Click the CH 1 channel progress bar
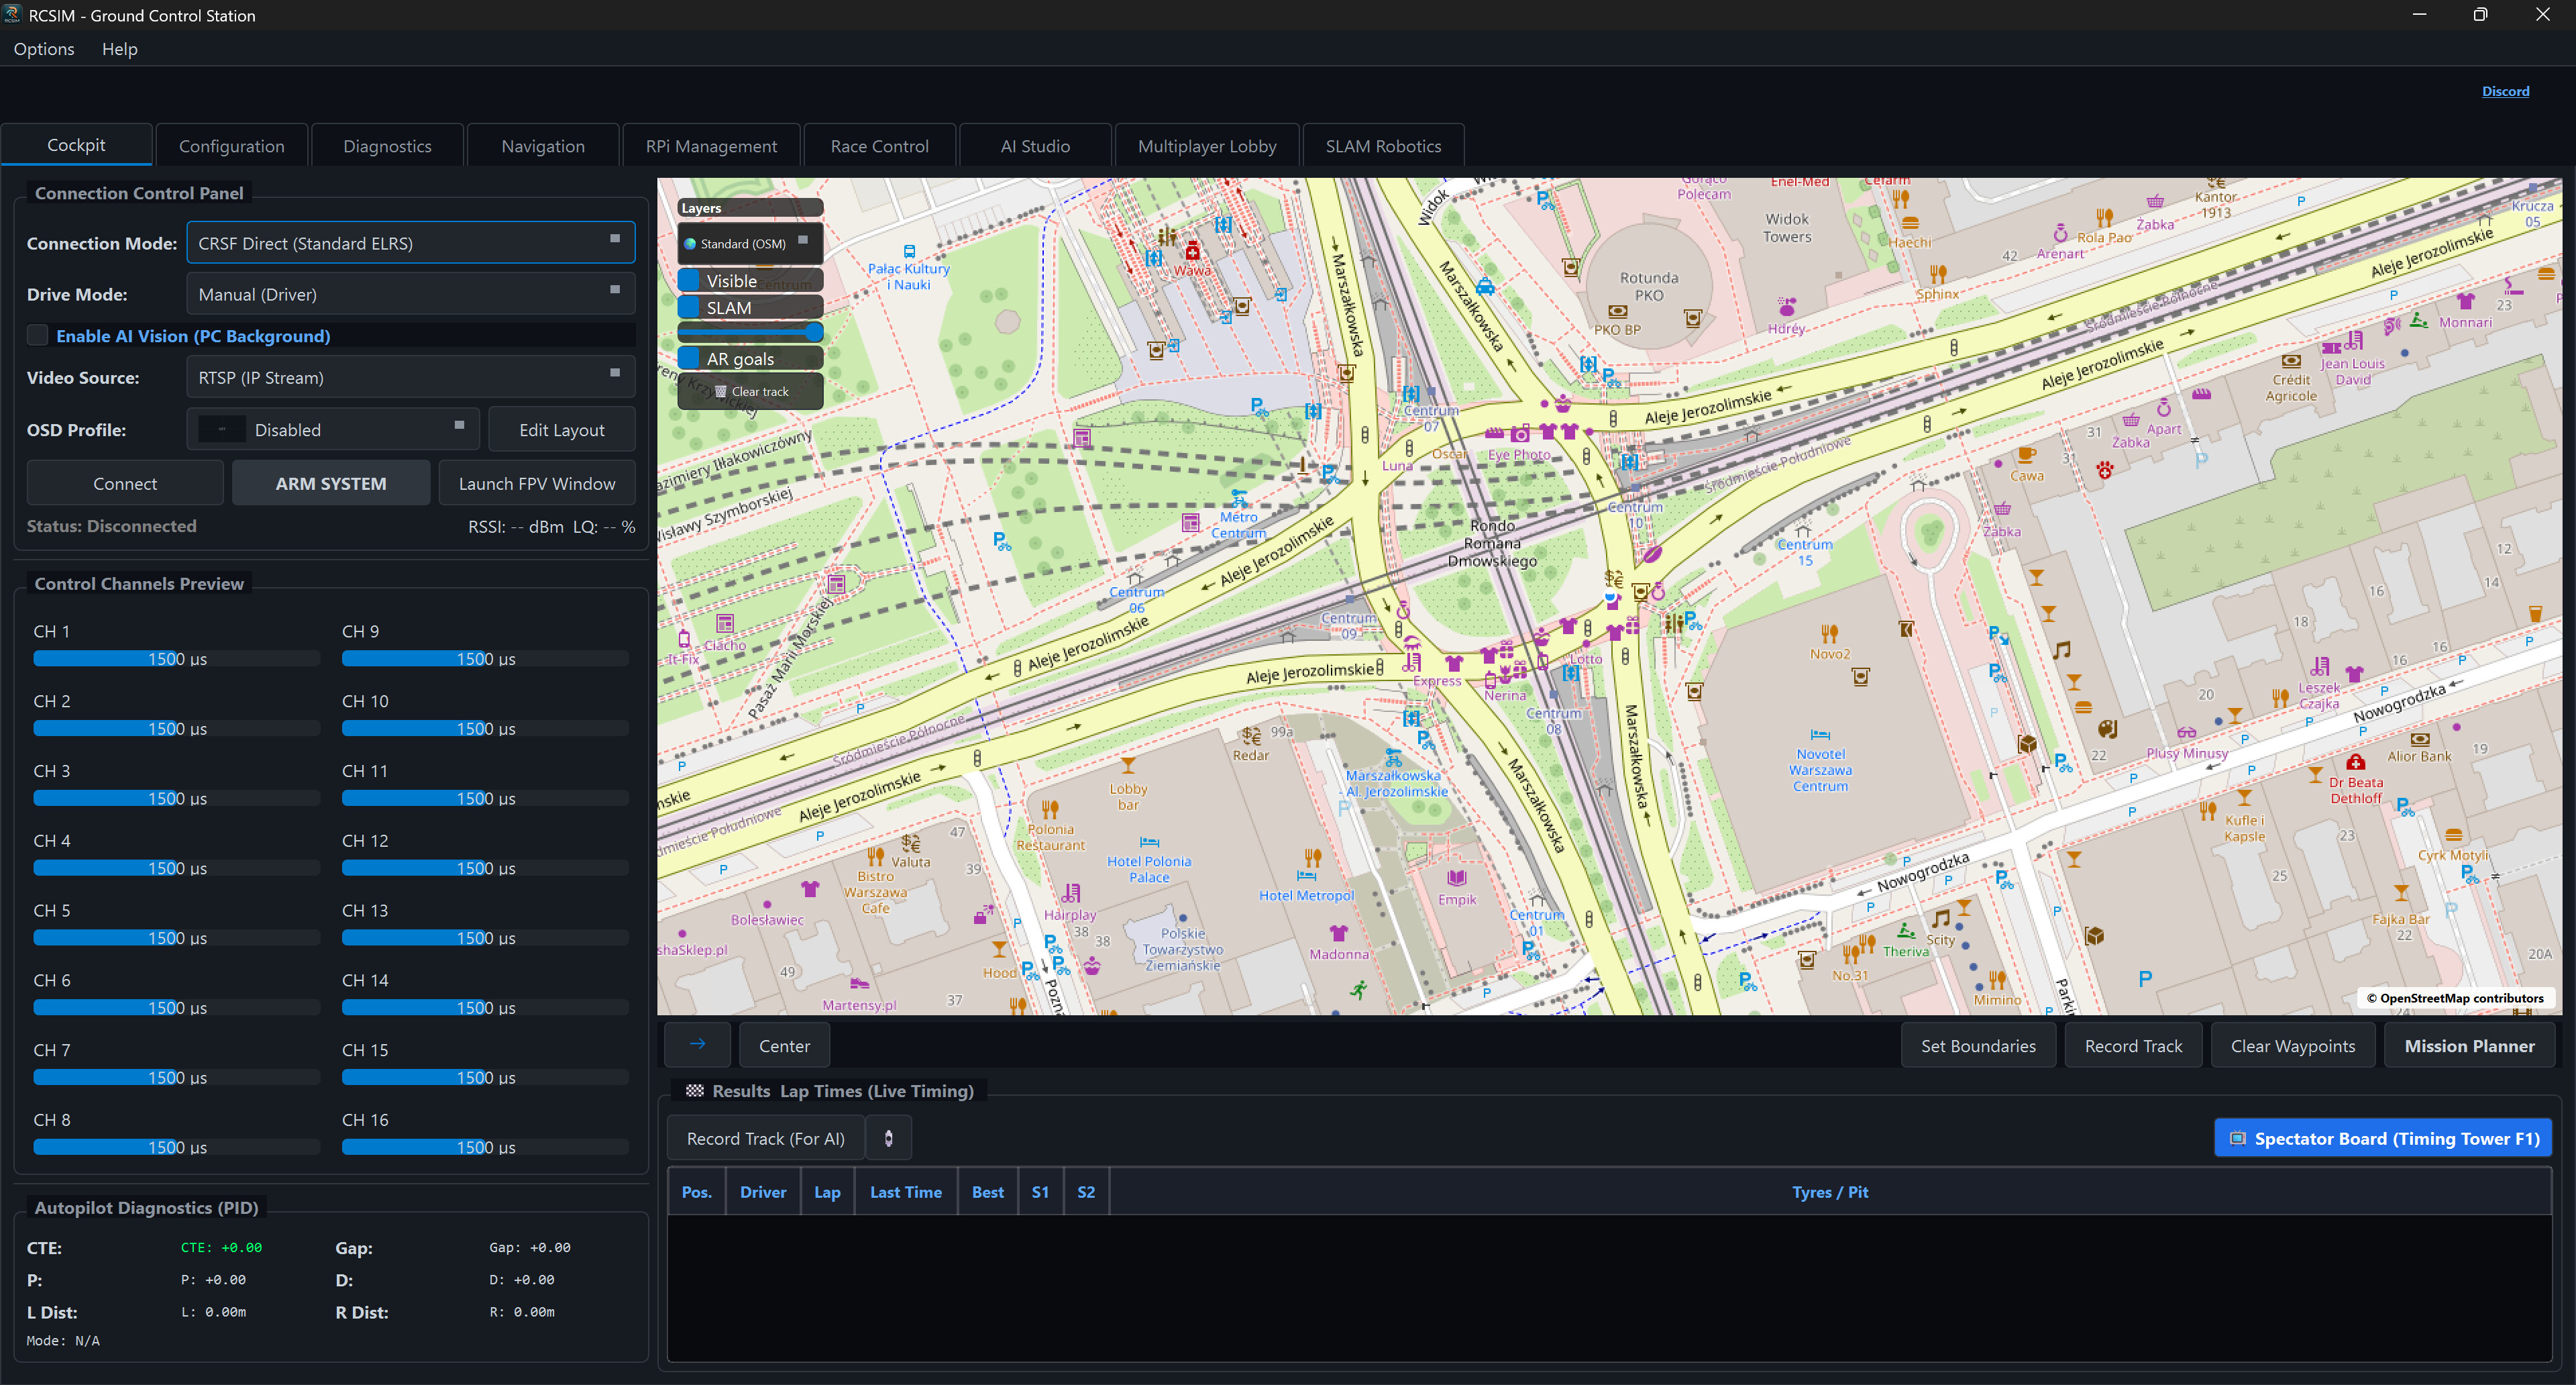 point(177,658)
